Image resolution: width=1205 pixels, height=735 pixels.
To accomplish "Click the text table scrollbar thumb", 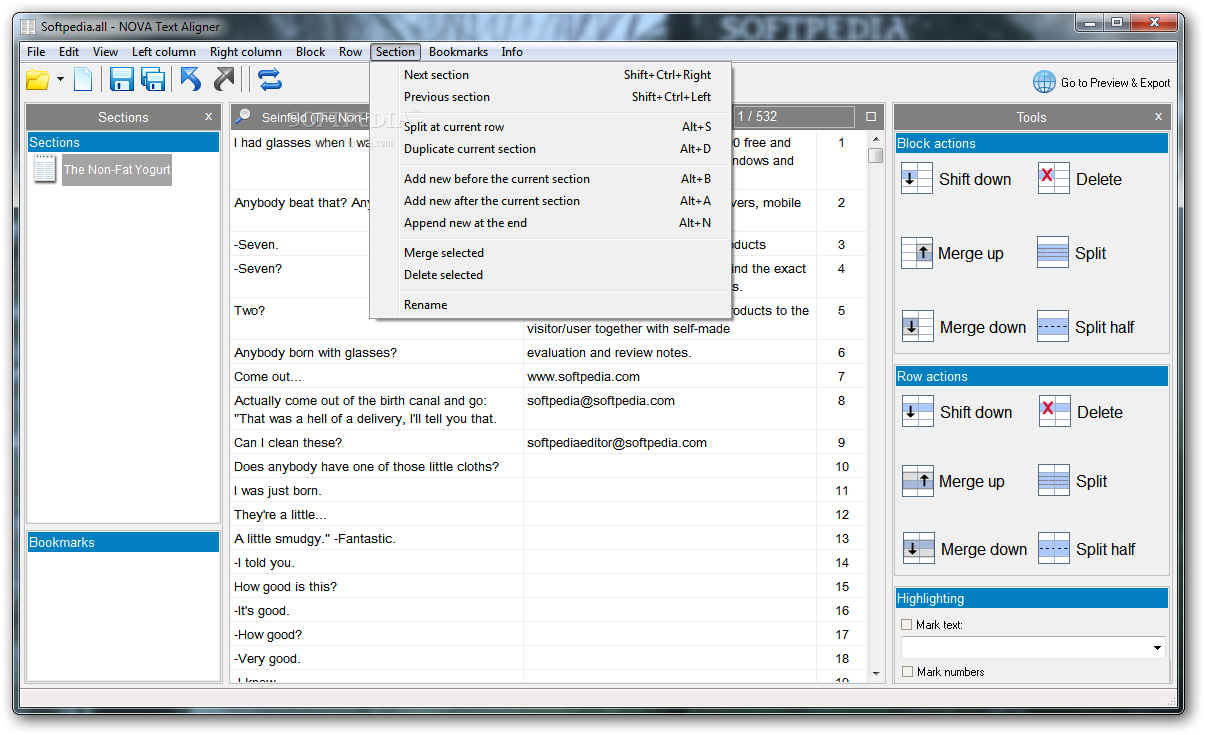I will pyautogui.click(x=875, y=155).
